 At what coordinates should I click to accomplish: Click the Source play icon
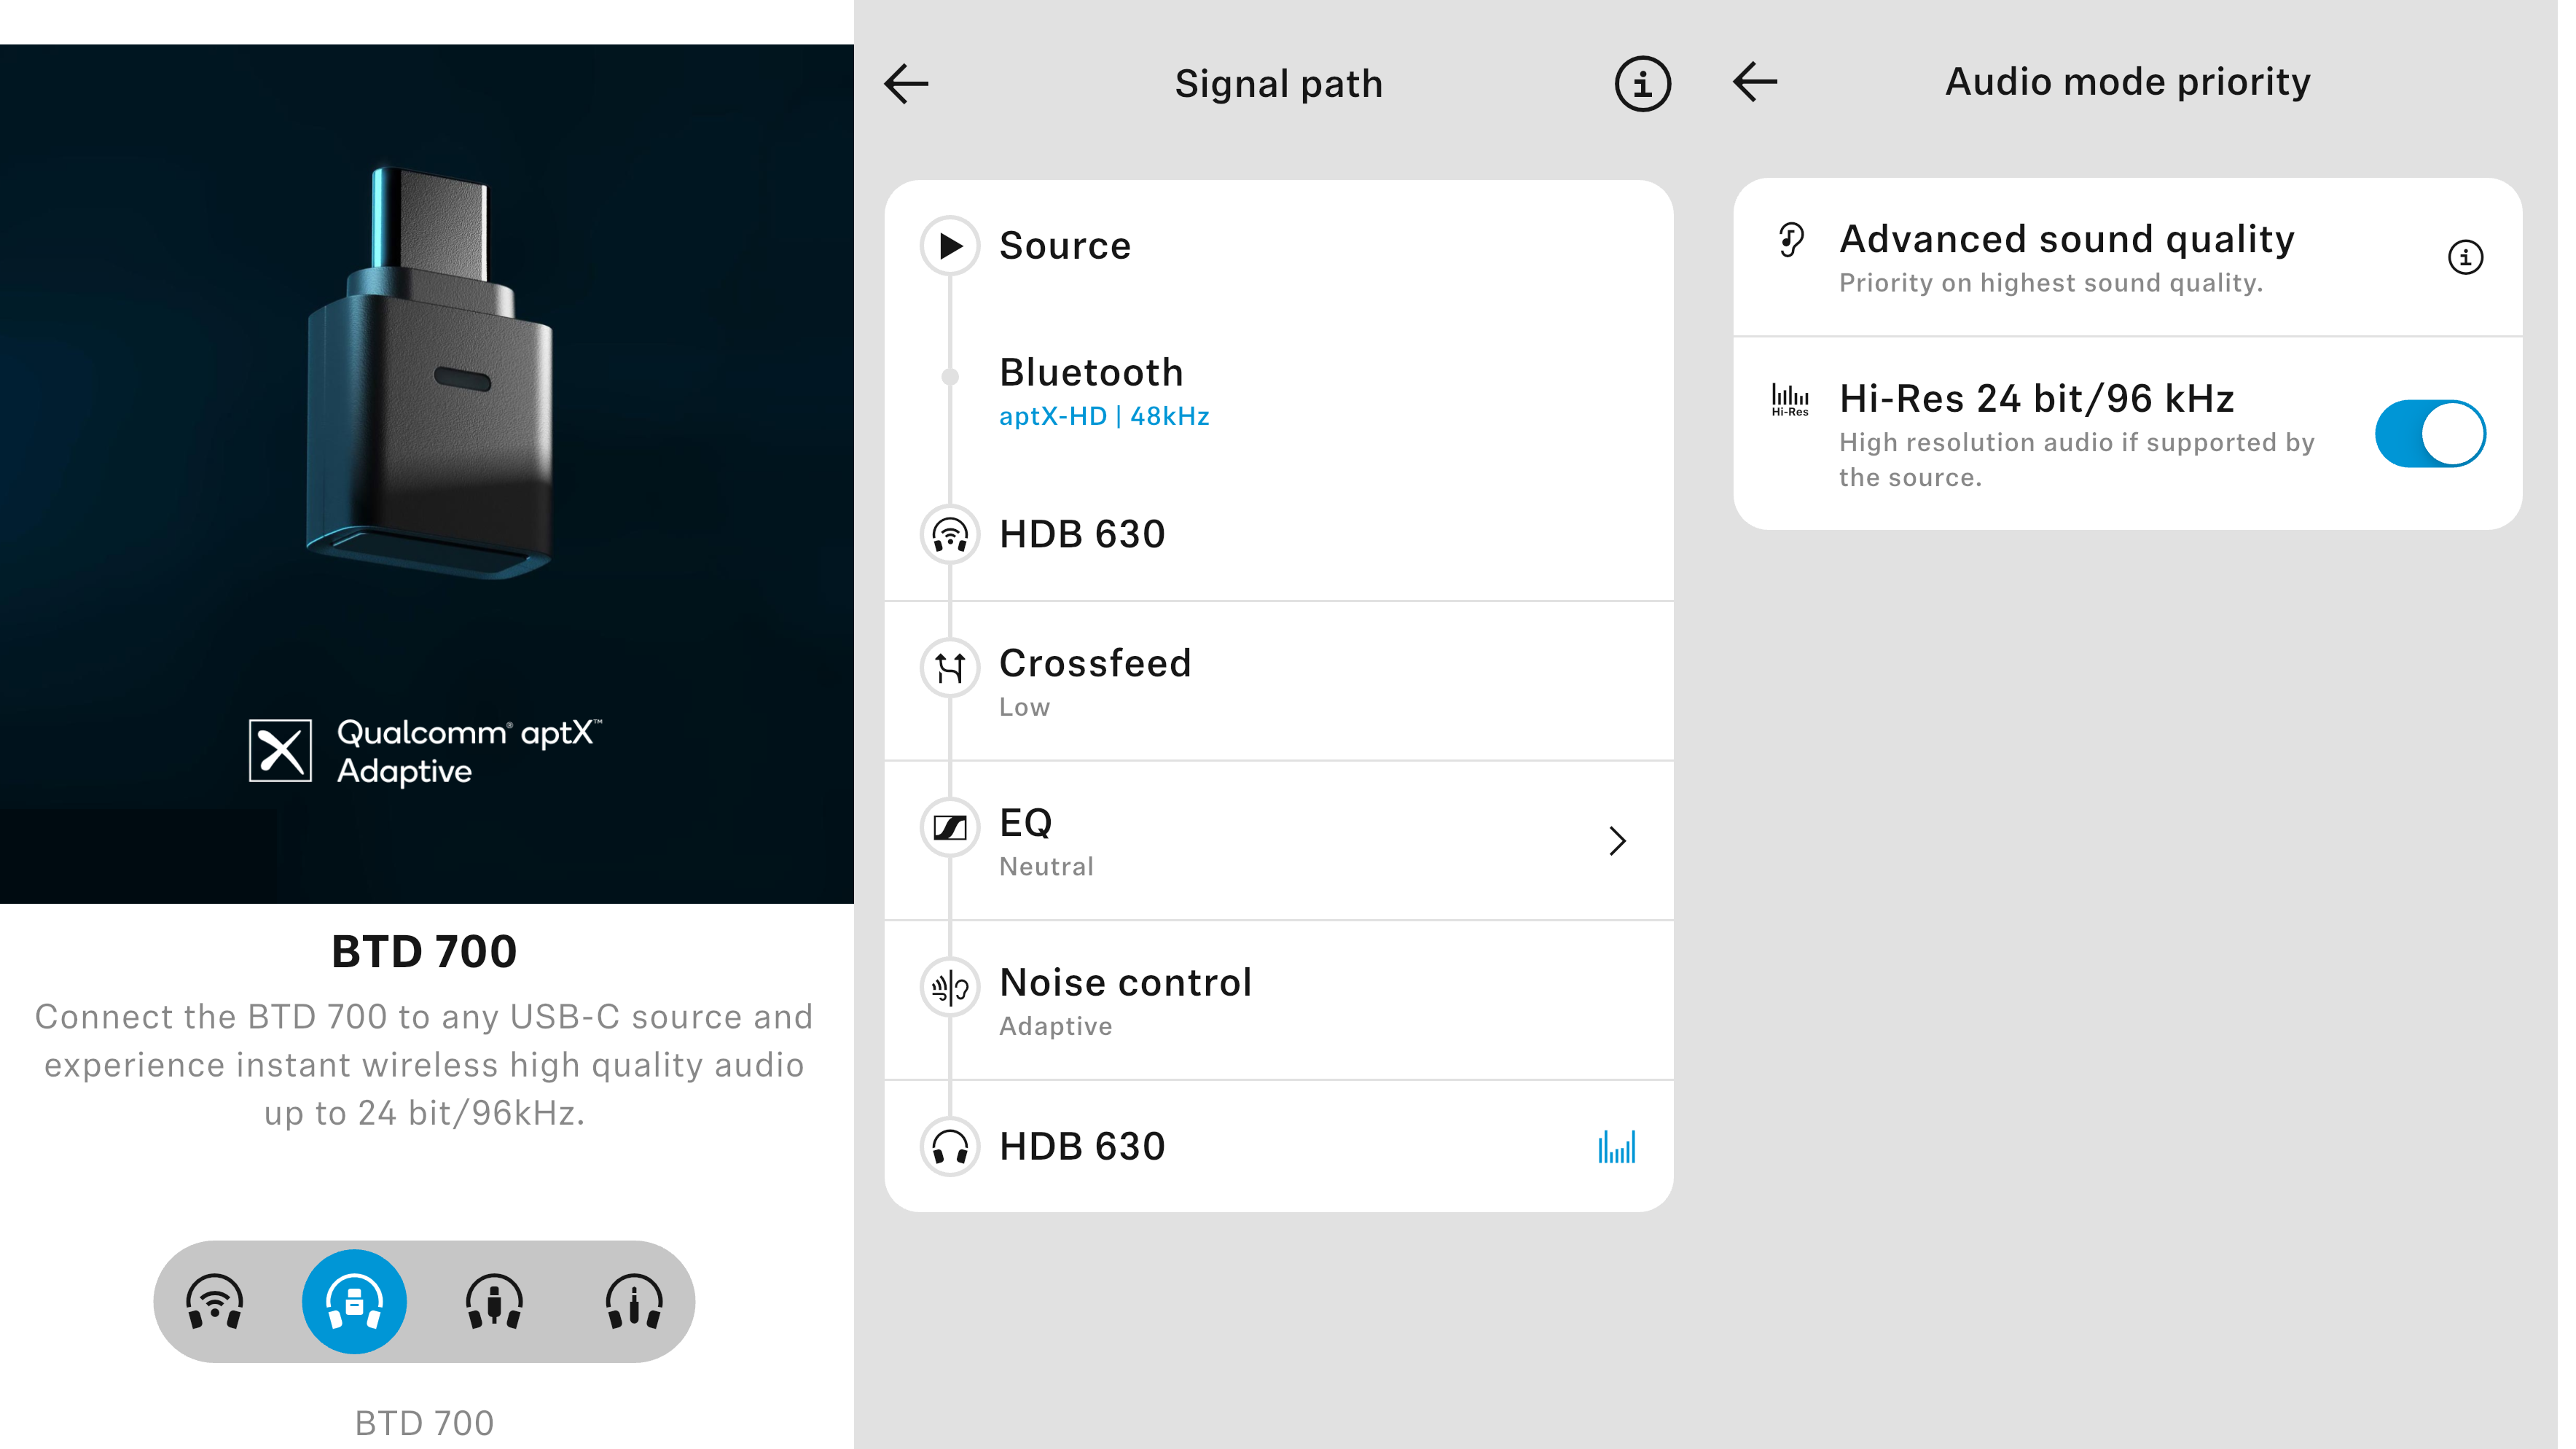point(949,246)
